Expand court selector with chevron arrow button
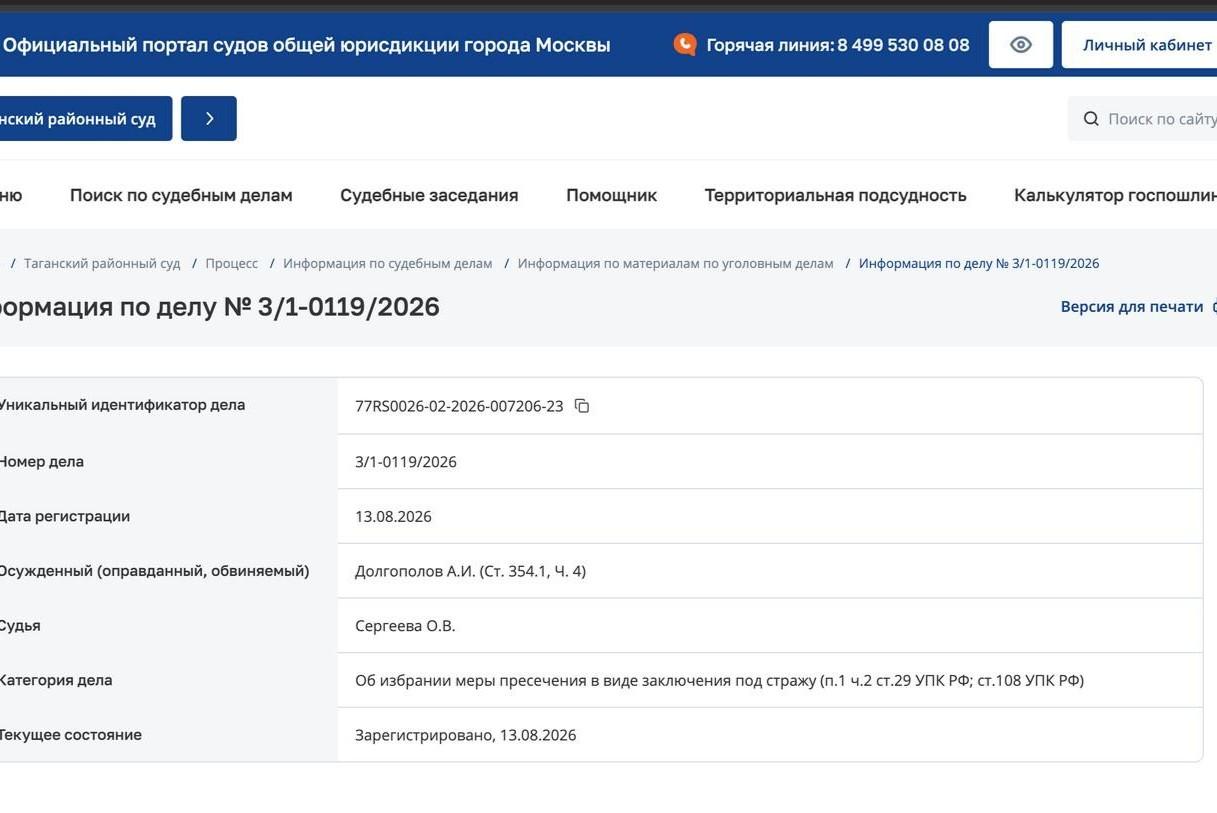The height and width of the screenshot is (813, 1217). click(209, 118)
